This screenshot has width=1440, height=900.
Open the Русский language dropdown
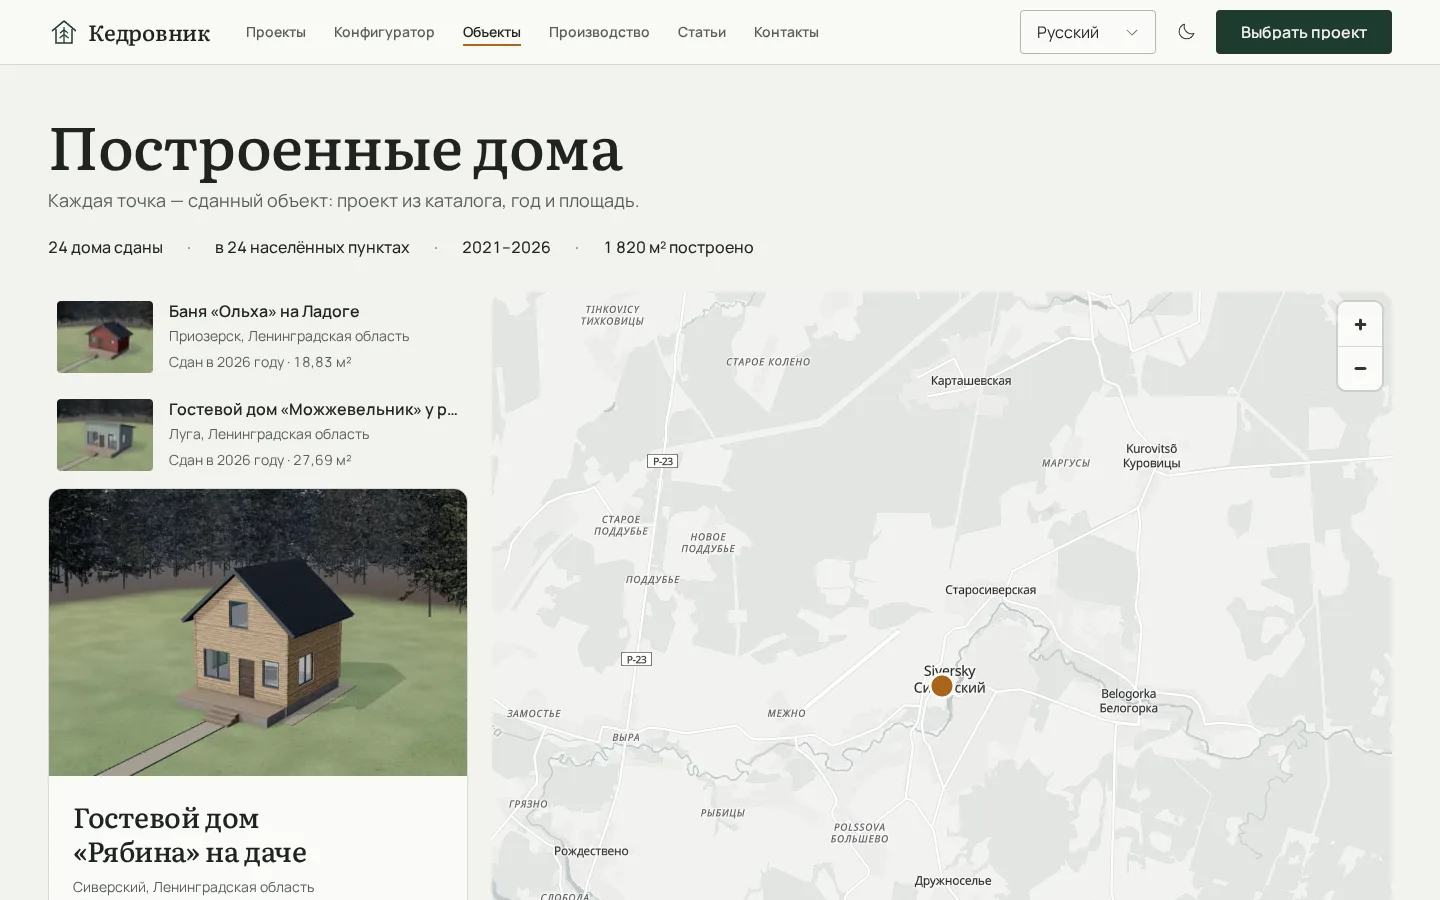tap(1088, 32)
